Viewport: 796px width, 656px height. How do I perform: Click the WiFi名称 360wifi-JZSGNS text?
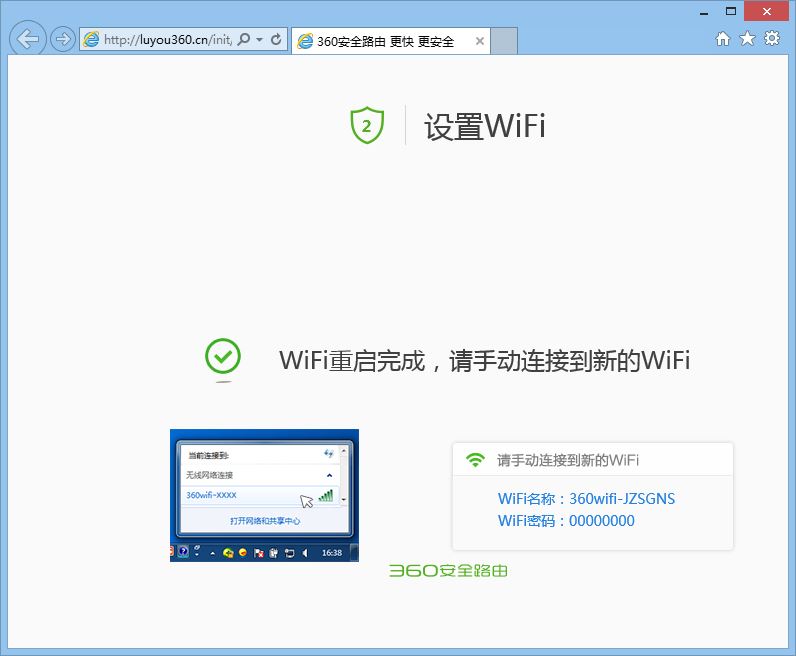[586, 499]
